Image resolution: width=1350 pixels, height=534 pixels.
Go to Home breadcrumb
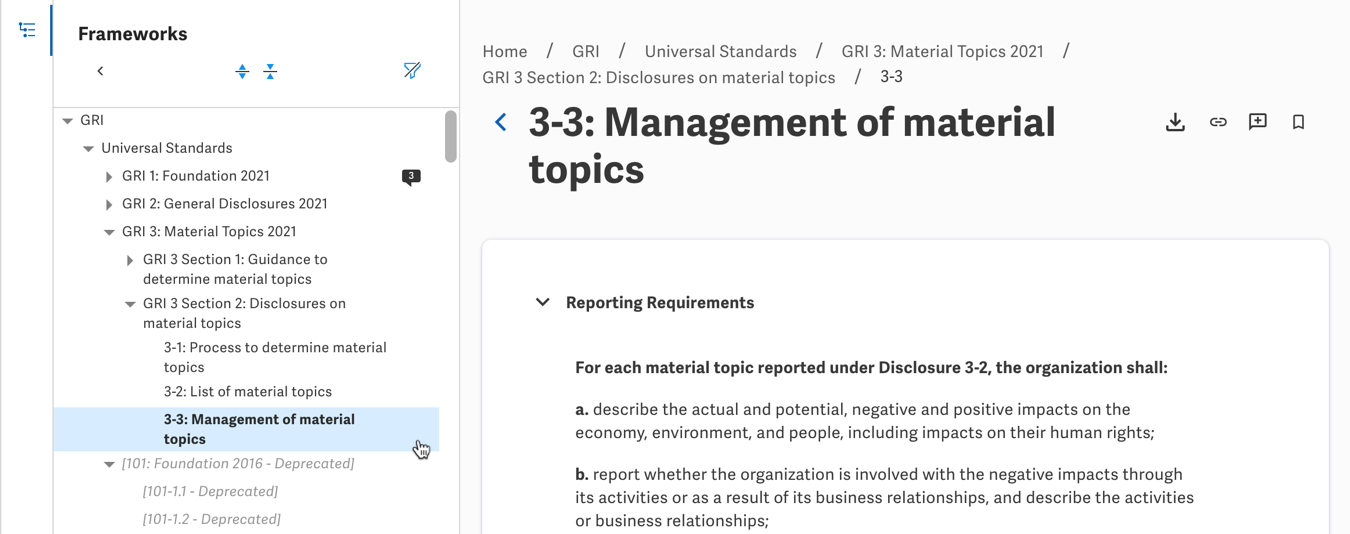click(x=505, y=51)
